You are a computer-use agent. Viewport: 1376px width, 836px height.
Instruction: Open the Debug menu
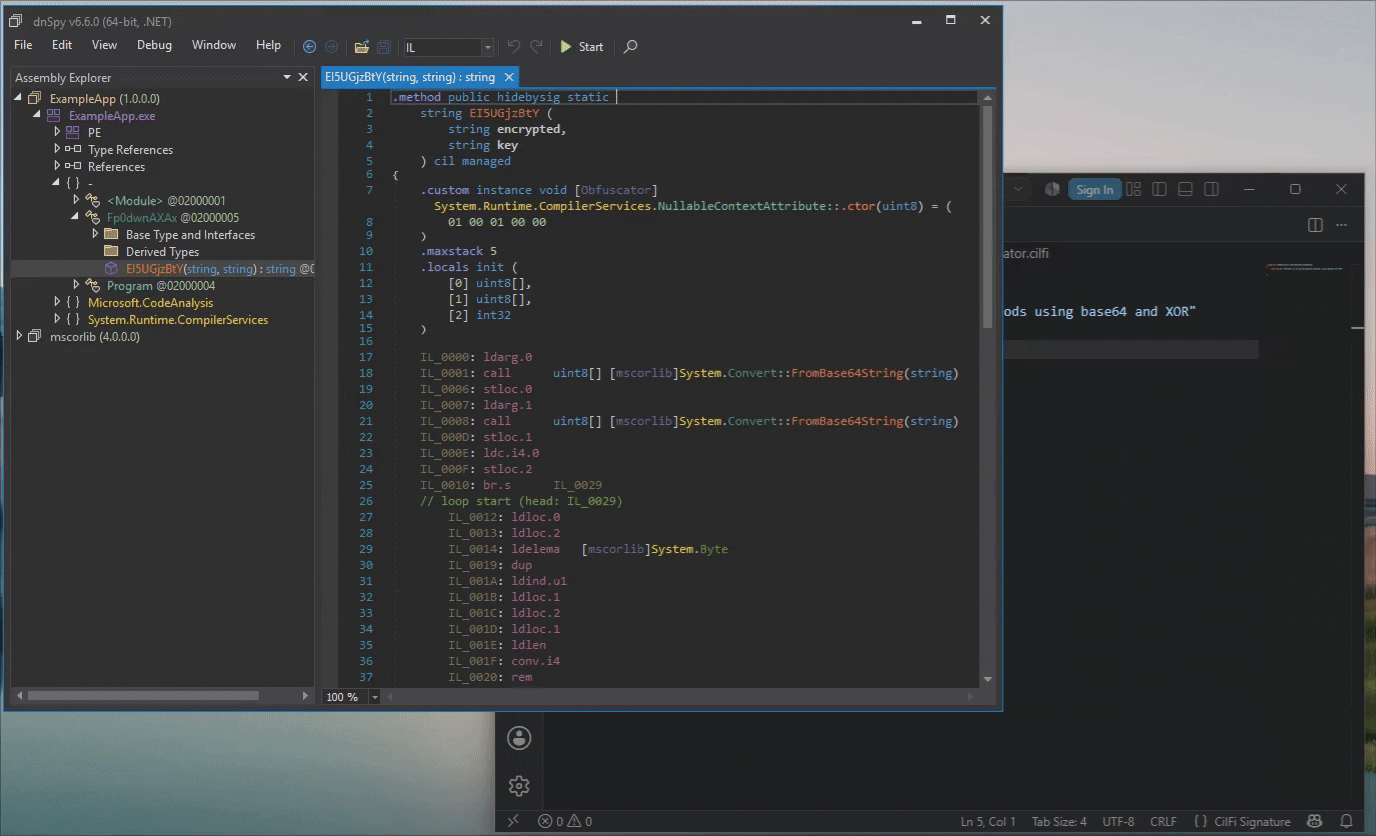(x=154, y=45)
